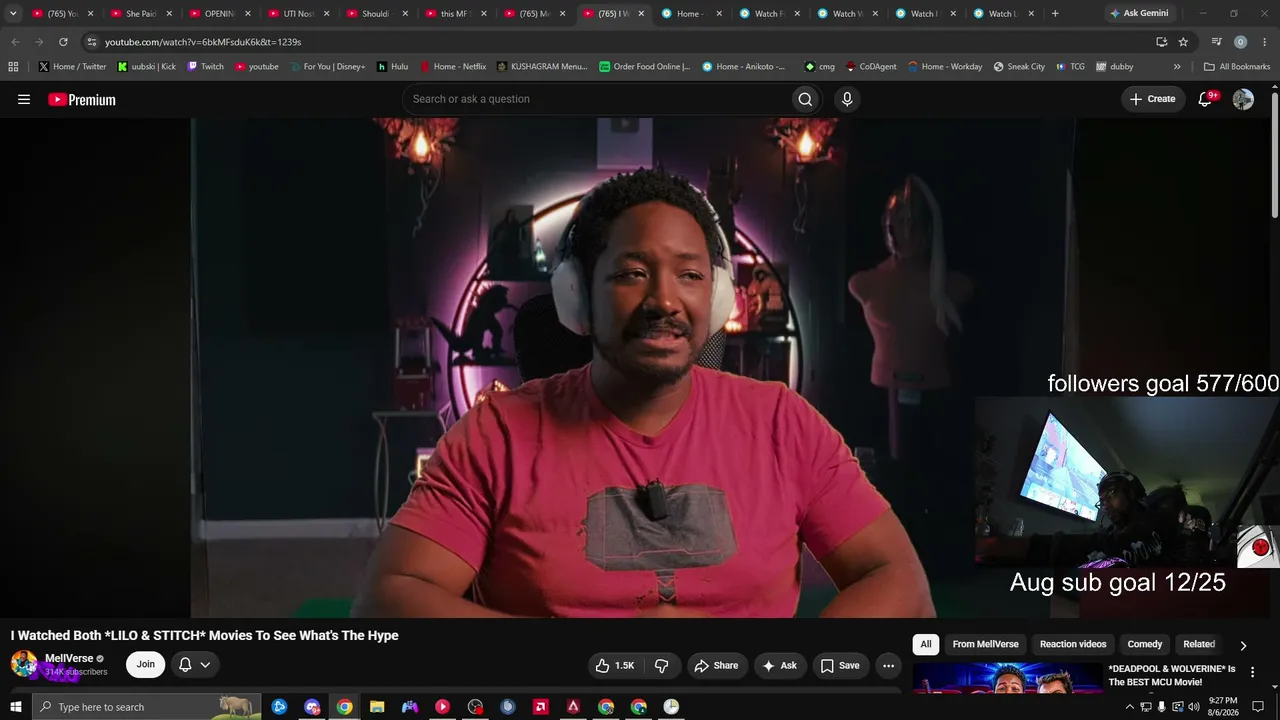Open the Twitch bookmark
Image resolution: width=1280 pixels, height=720 pixels.
(205, 66)
